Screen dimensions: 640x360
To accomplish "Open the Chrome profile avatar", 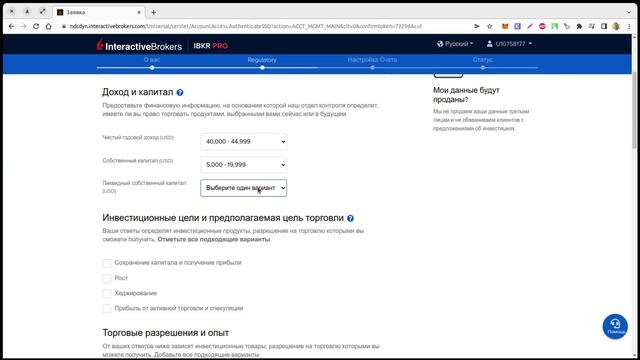I will tap(616, 26).
